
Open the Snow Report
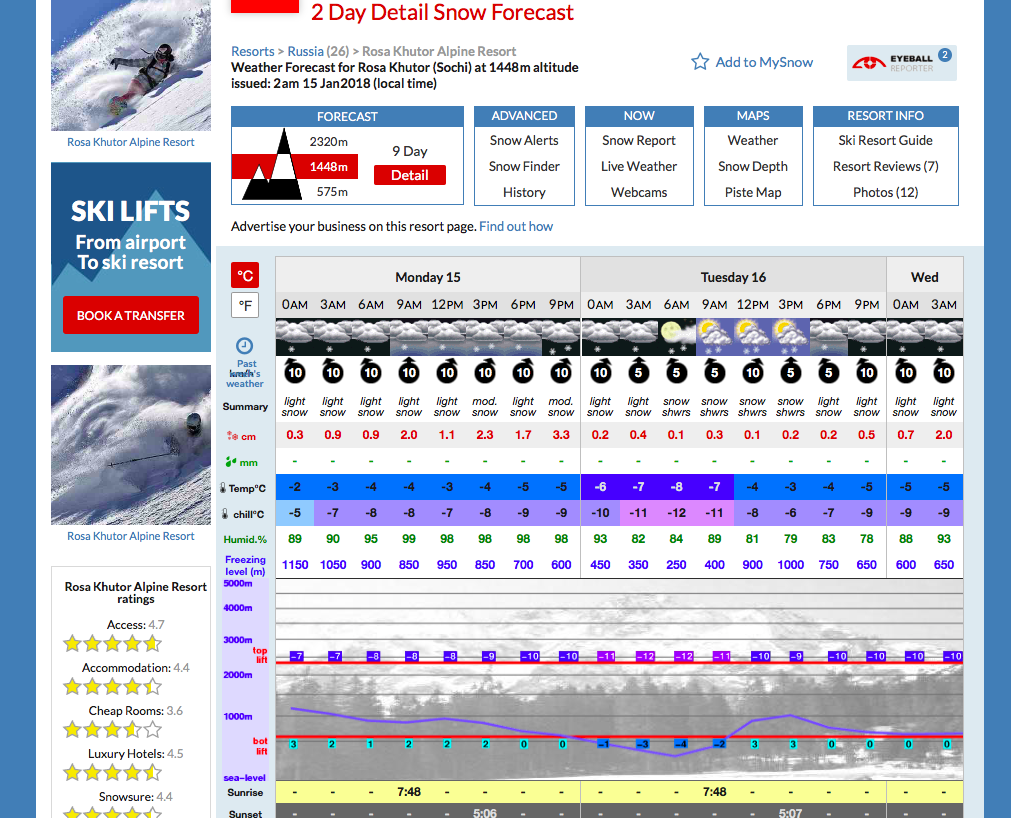coord(639,141)
